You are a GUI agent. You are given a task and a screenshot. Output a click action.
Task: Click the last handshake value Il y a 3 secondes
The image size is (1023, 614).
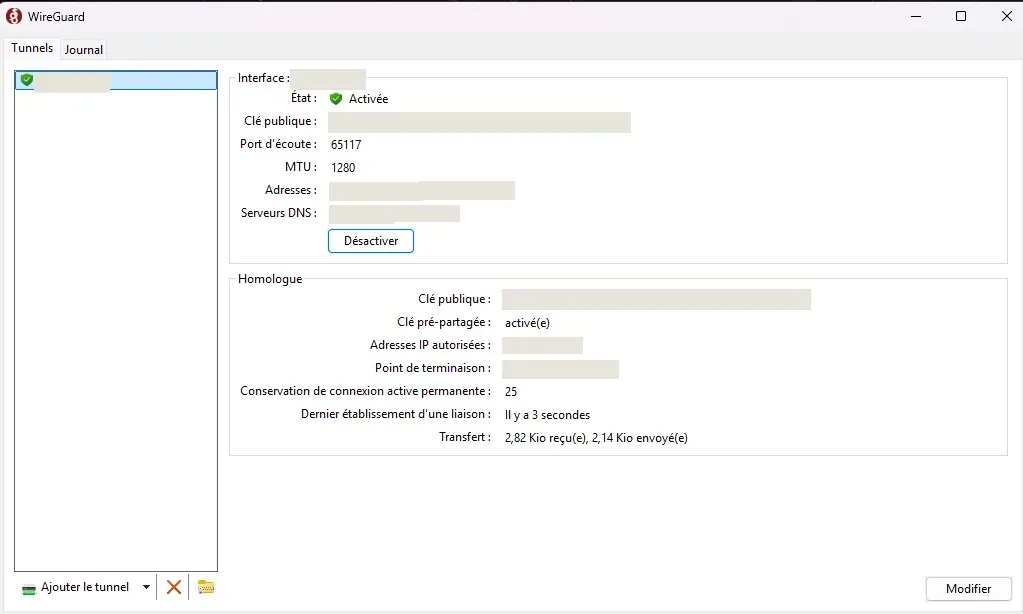click(x=547, y=415)
